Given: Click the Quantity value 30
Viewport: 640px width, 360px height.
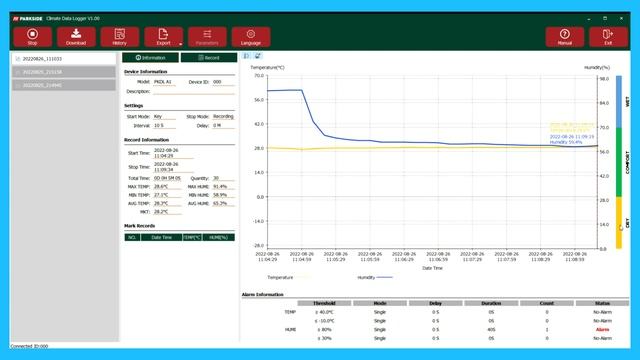Looking at the screenshot, I should (224, 178).
